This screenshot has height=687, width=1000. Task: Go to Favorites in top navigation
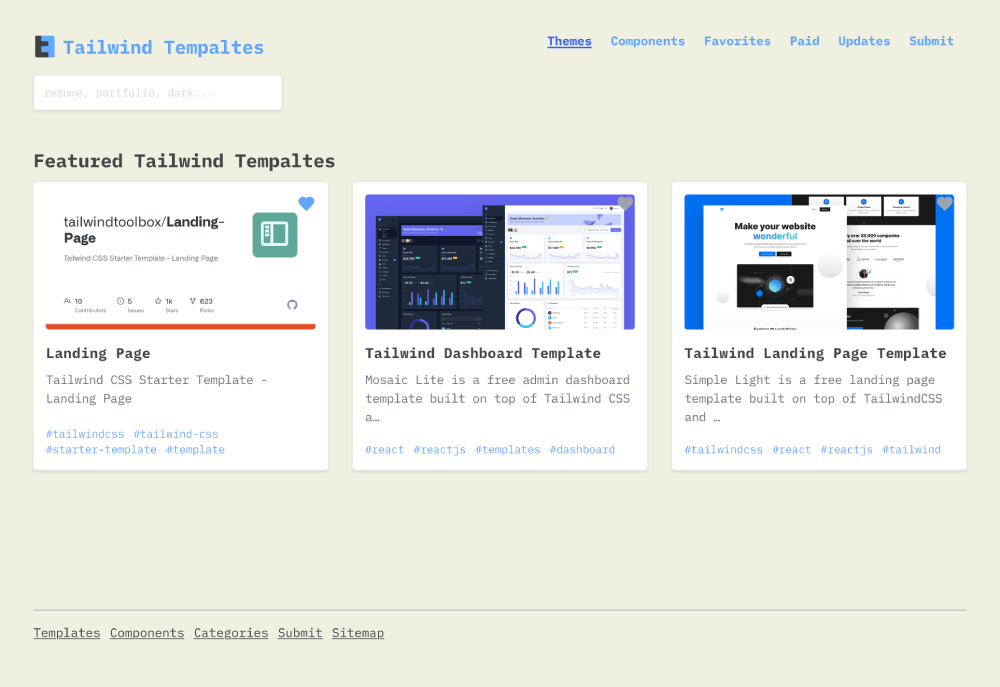pyautogui.click(x=737, y=41)
